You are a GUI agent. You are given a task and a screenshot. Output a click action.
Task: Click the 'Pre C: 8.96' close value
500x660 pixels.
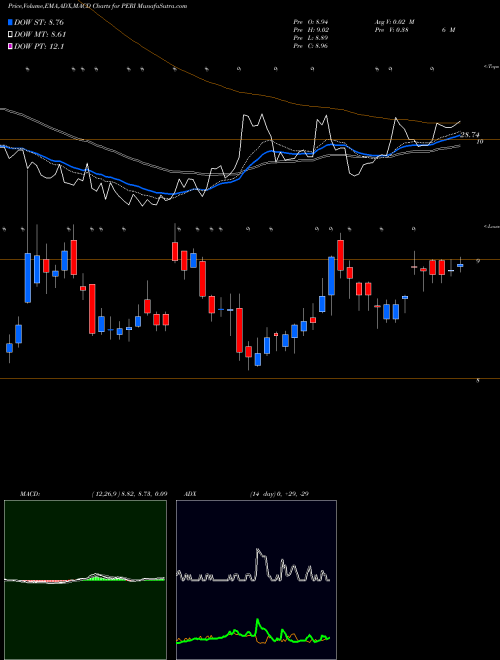tap(311, 46)
